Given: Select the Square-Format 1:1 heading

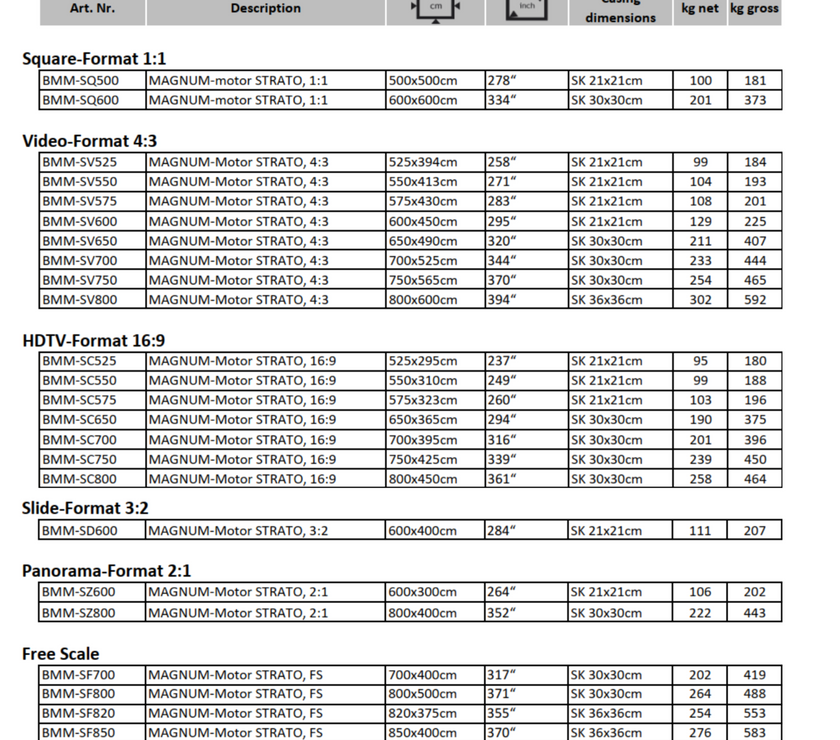Looking at the screenshot, I should [x=94, y=59].
